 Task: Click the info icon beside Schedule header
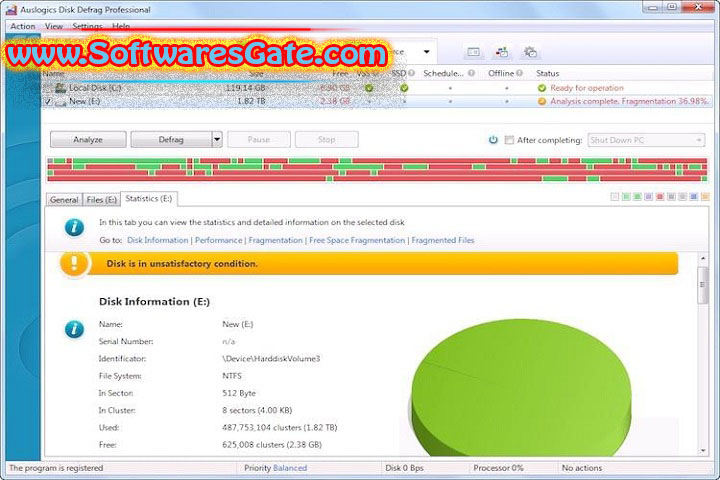pyautogui.click(x=471, y=73)
